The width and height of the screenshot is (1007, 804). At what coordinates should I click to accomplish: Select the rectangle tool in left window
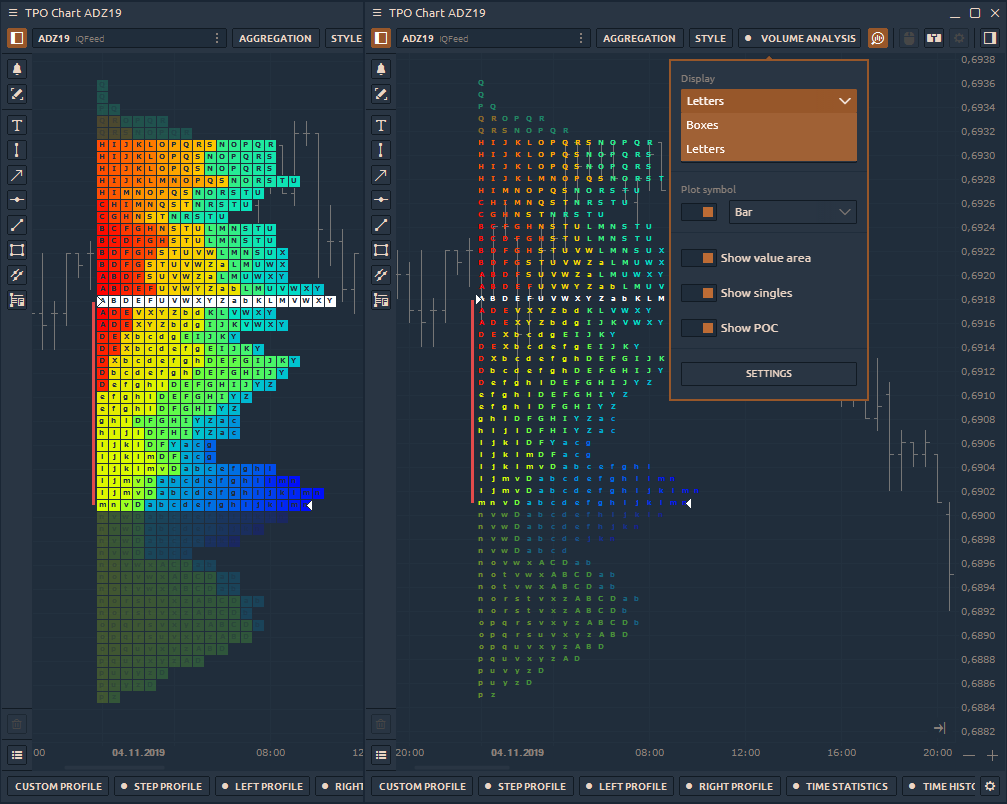[17, 250]
